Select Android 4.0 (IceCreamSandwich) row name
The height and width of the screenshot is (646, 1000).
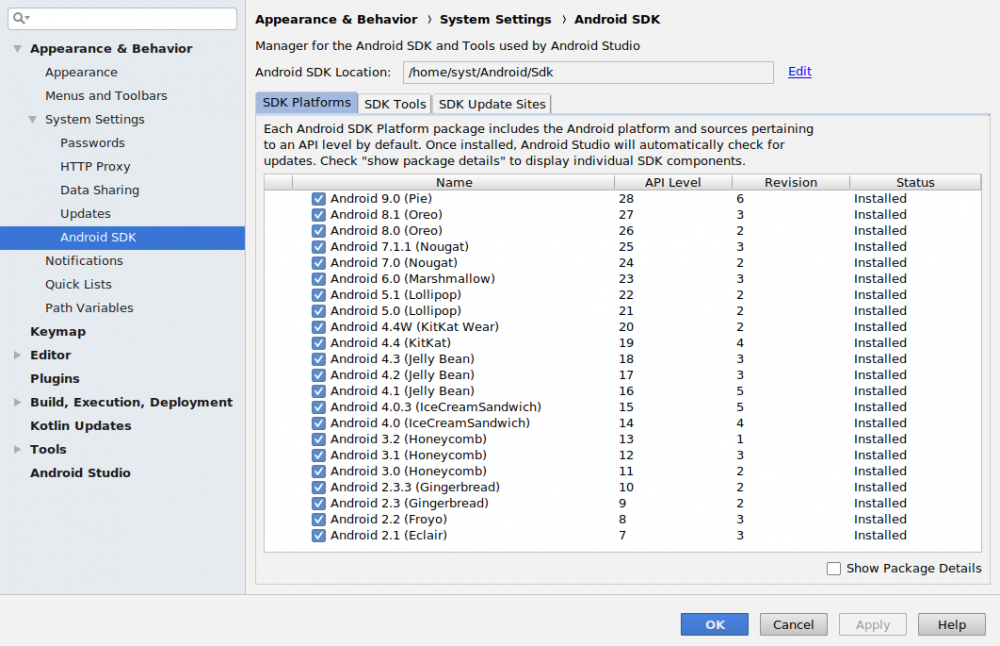tap(430, 423)
